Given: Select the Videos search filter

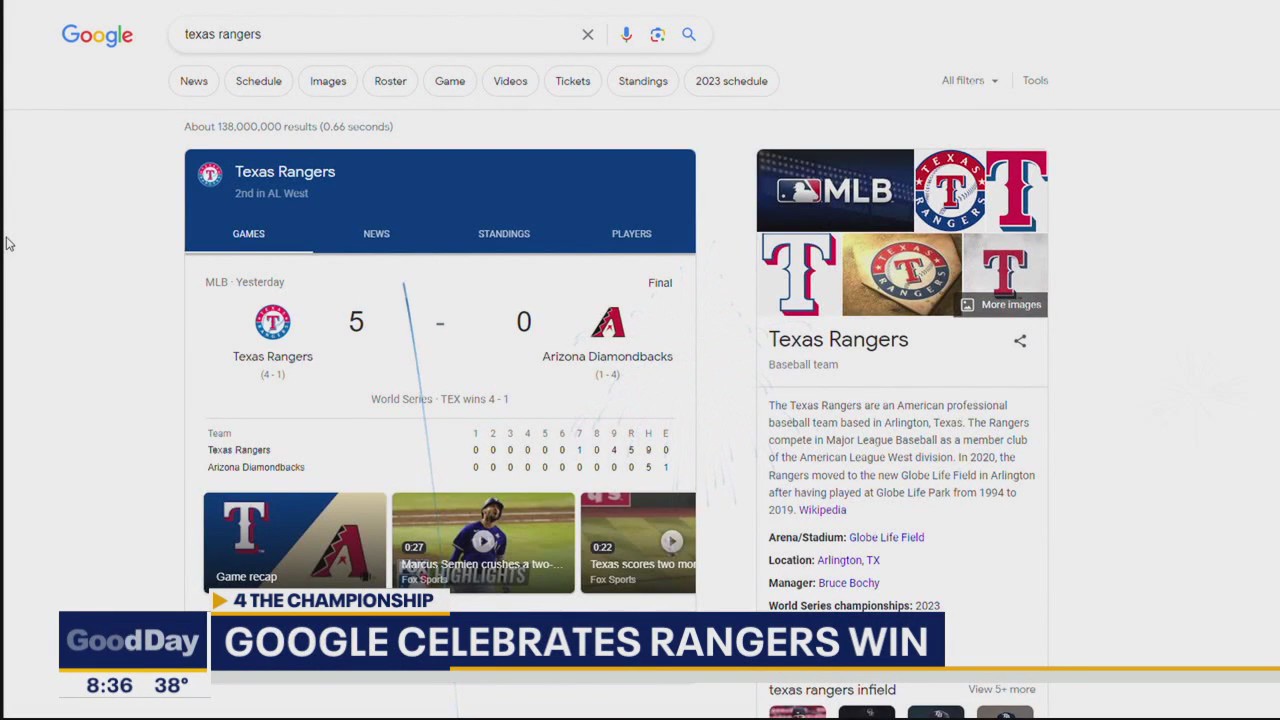Looking at the screenshot, I should tap(510, 81).
